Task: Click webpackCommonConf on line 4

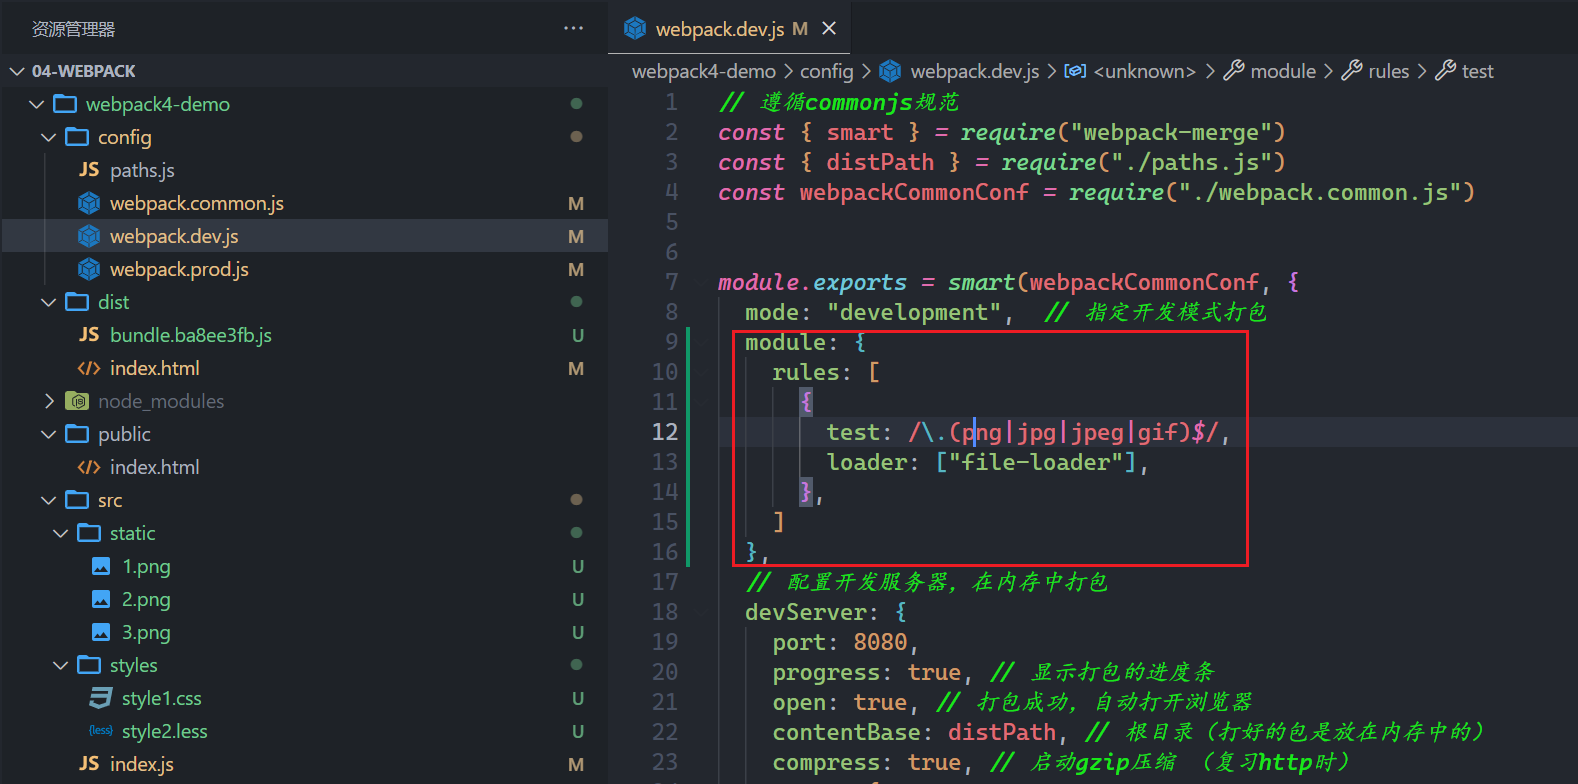Action: click(914, 192)
